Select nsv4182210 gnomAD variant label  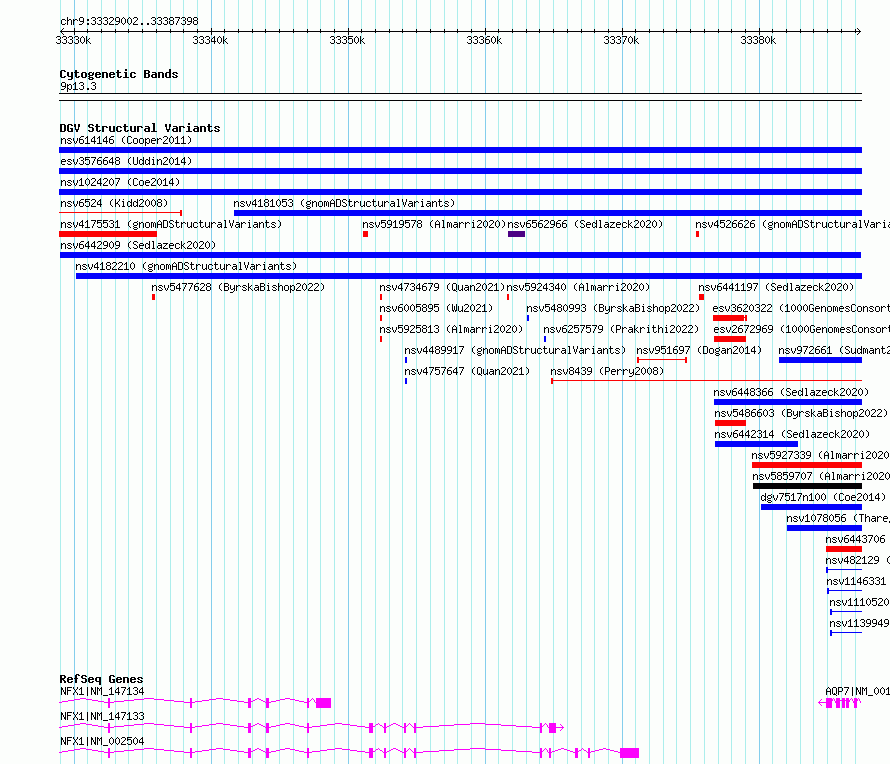[x=186, y=266]
